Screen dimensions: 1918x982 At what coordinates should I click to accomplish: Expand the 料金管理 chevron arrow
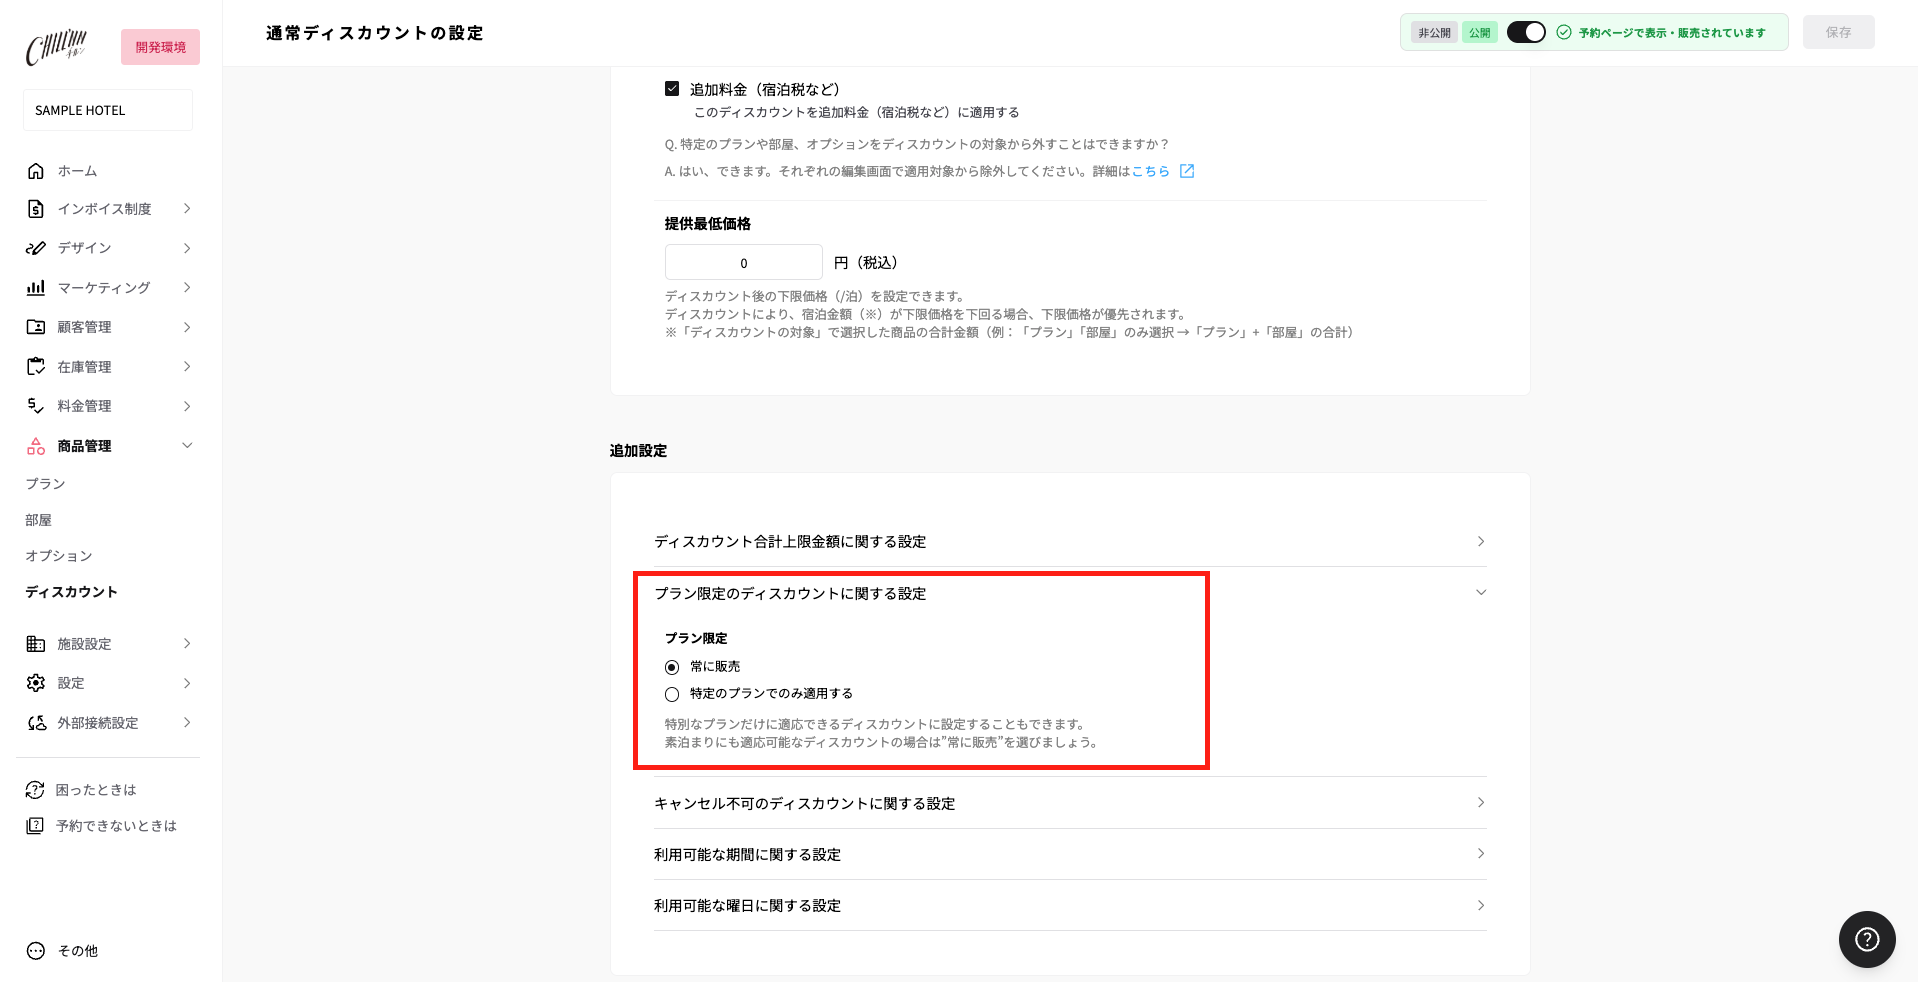pyautogui.click(x=187, y=406)
